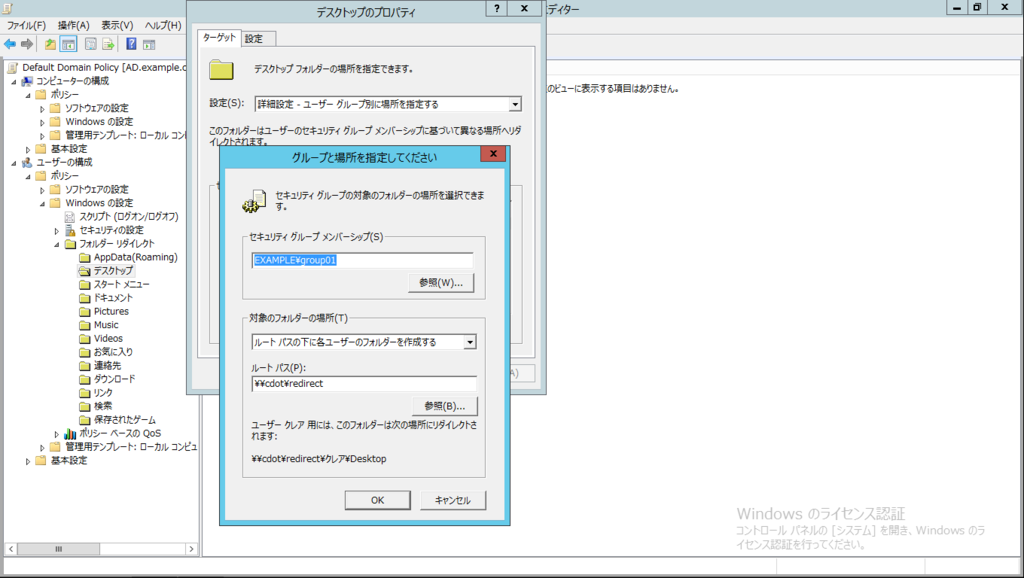Click the Pictures folder icon in tree
This screenshot has width=1024, height=578.
click(x=85, y=312)
